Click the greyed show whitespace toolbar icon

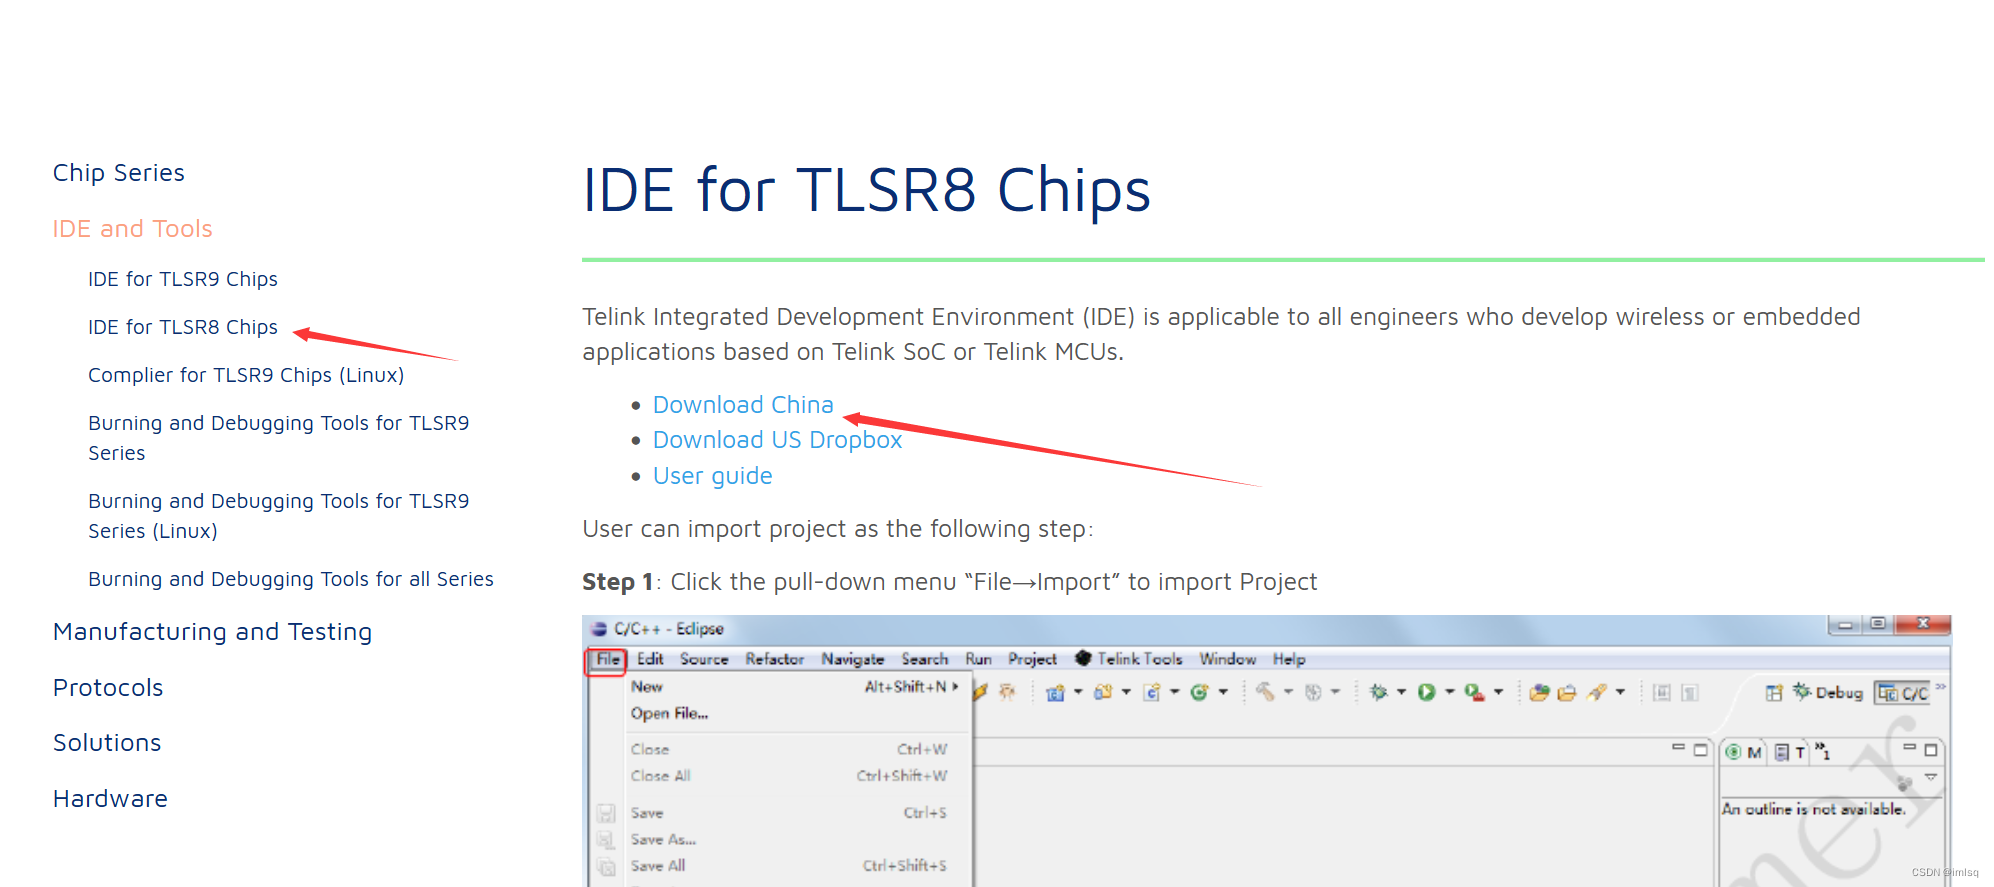(1690, 692)
